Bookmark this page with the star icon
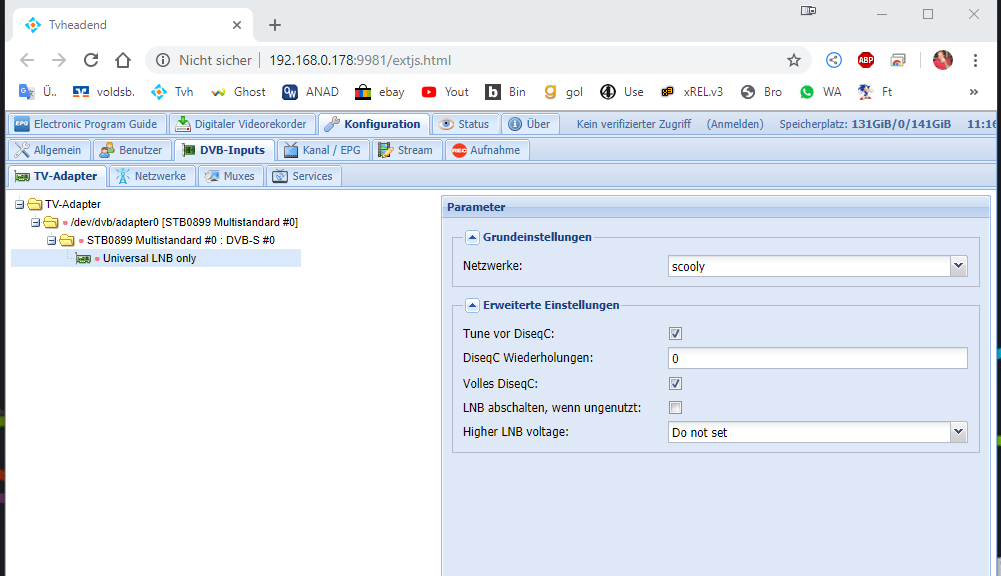Screen dimensions: 1001x576 (794, 60)
